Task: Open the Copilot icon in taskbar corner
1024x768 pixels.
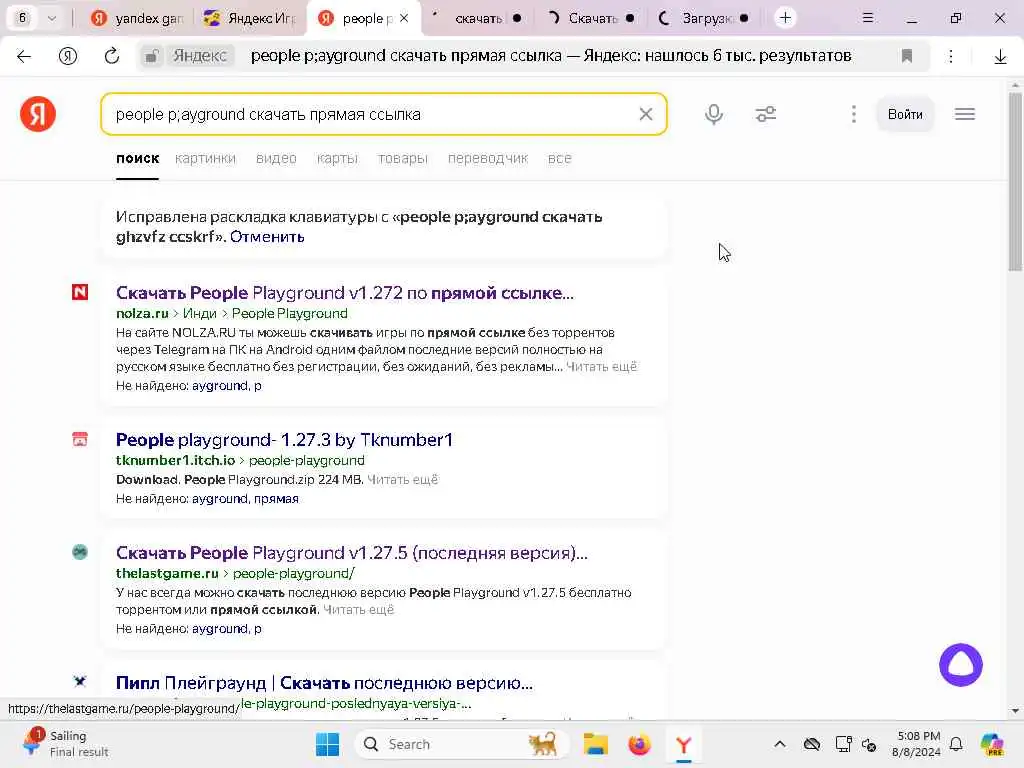Action: pyautogui.click(x=992, y=744)
